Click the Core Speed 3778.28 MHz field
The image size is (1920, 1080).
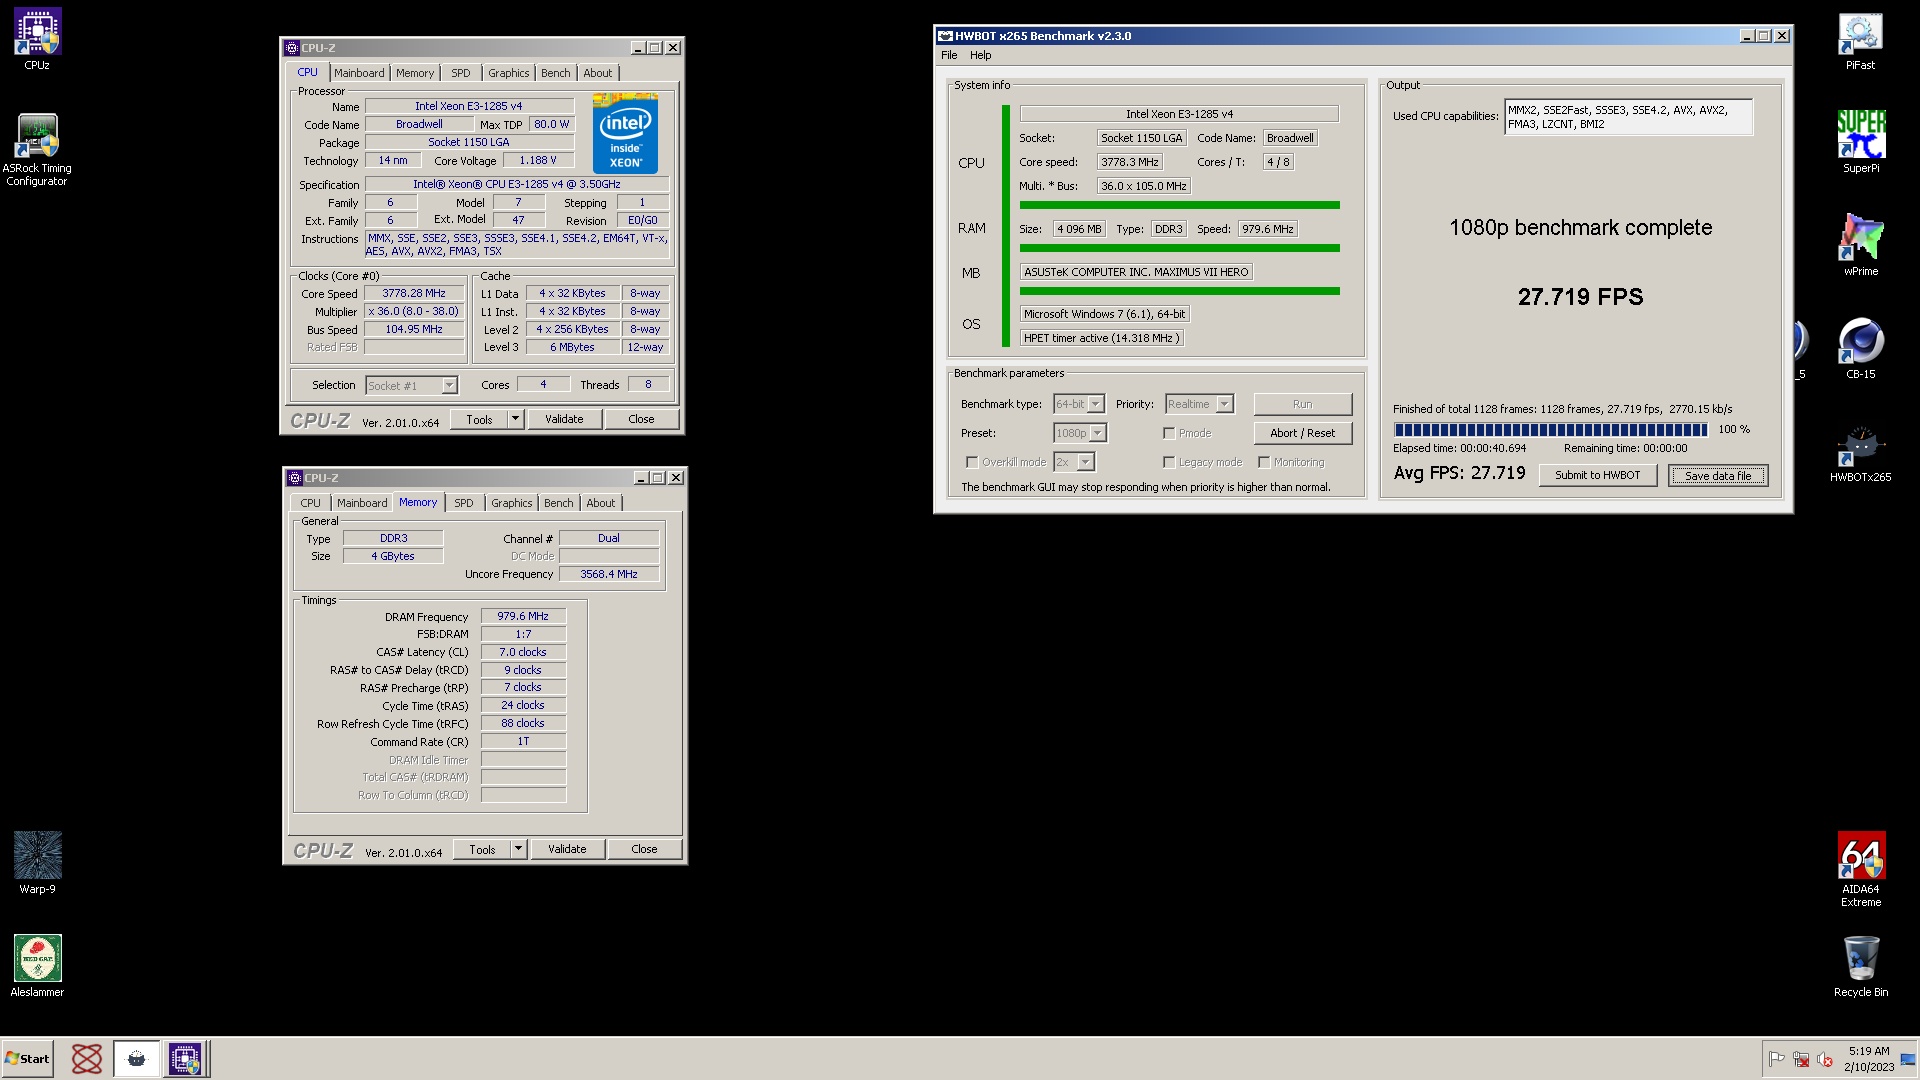pos(414,293)
